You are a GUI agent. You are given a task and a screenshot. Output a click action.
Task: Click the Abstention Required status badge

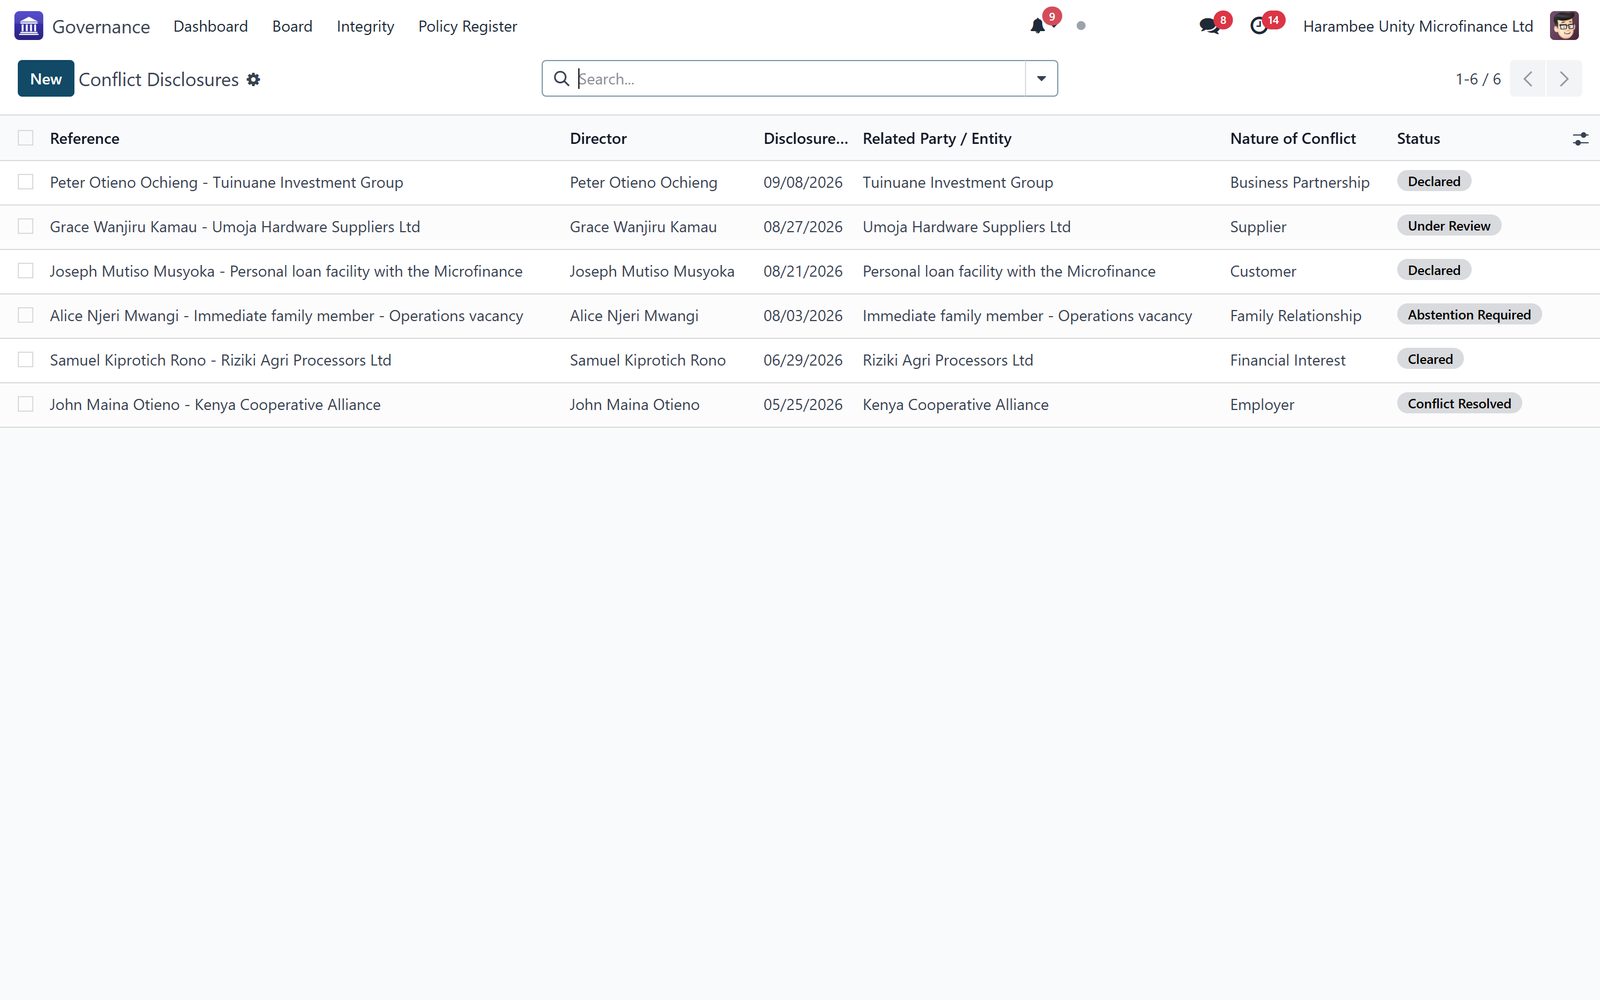(1469, 315)
